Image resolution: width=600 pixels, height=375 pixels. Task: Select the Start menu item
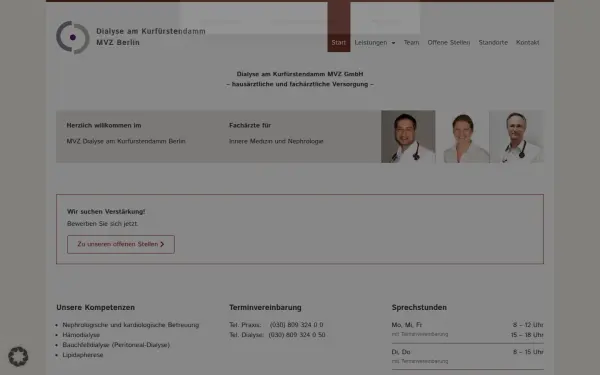pyautogui.click(x=339, y=42)
